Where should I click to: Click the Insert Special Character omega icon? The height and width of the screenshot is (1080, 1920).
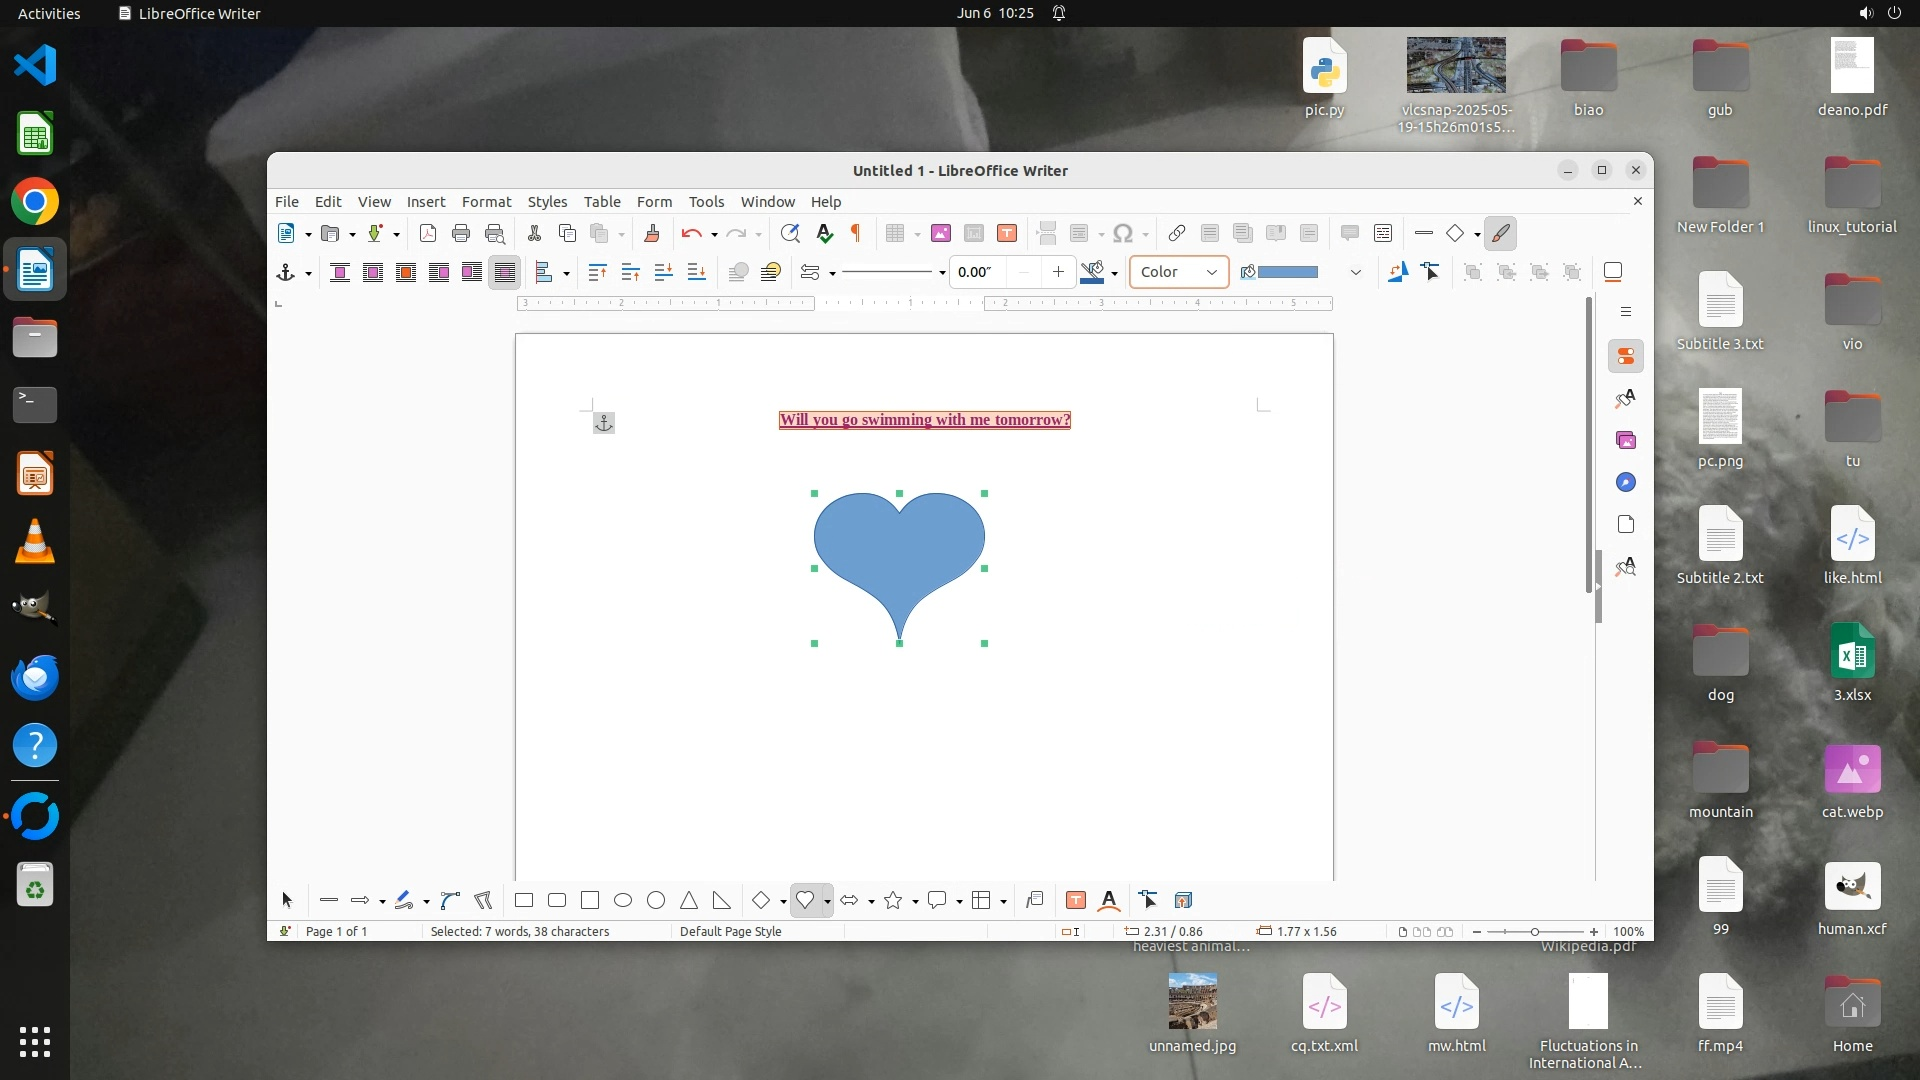tap(1123, 233)
